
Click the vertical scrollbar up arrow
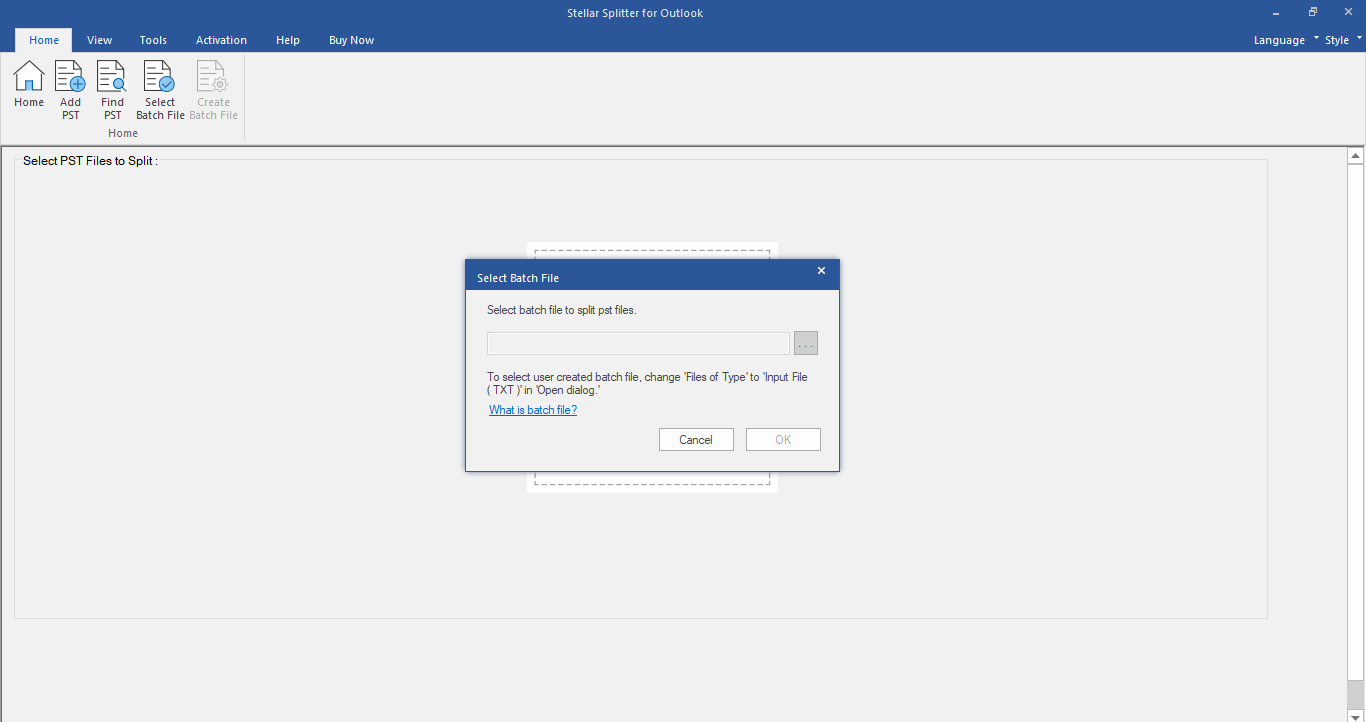coord(1356,156)
